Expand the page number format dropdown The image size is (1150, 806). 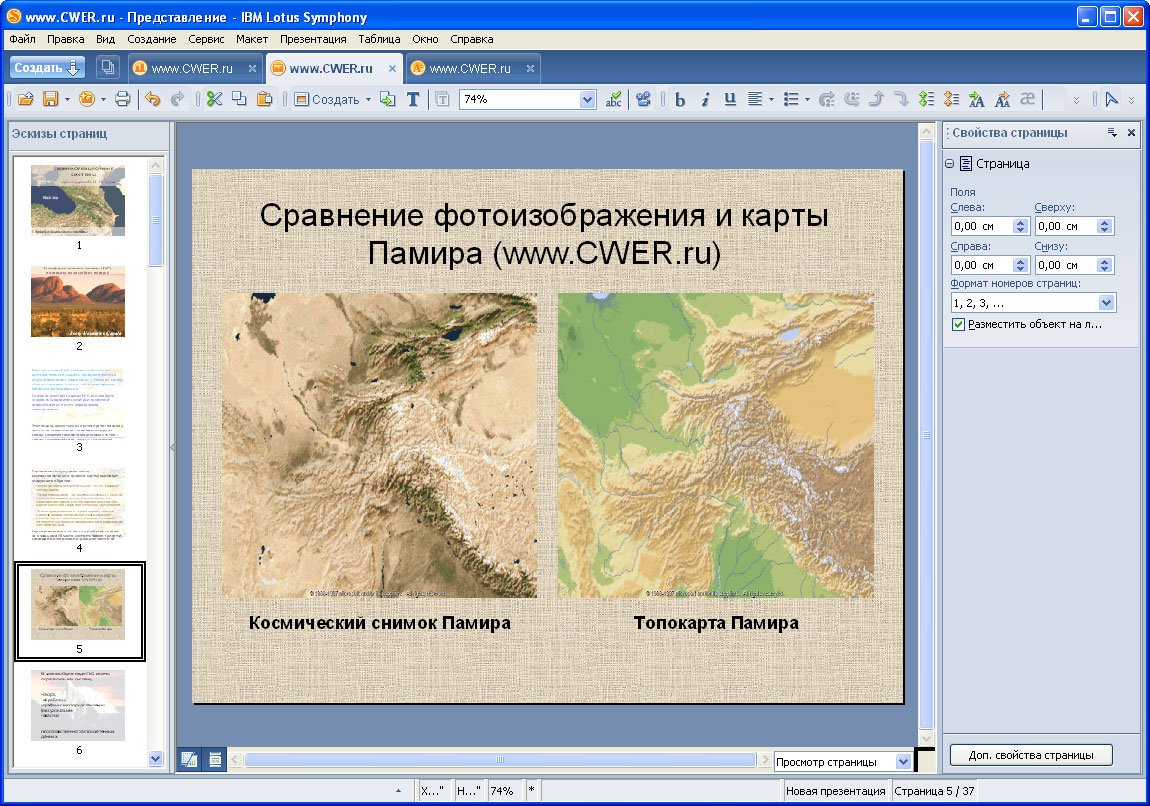pyautogui.click(x=1106, y=303)
